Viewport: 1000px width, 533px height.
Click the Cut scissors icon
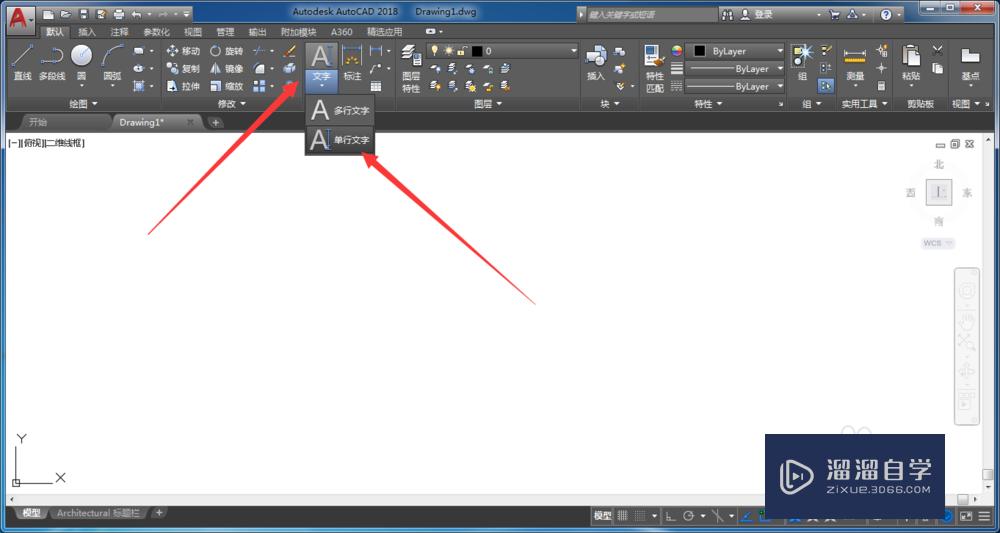click(x=938, y=50)
